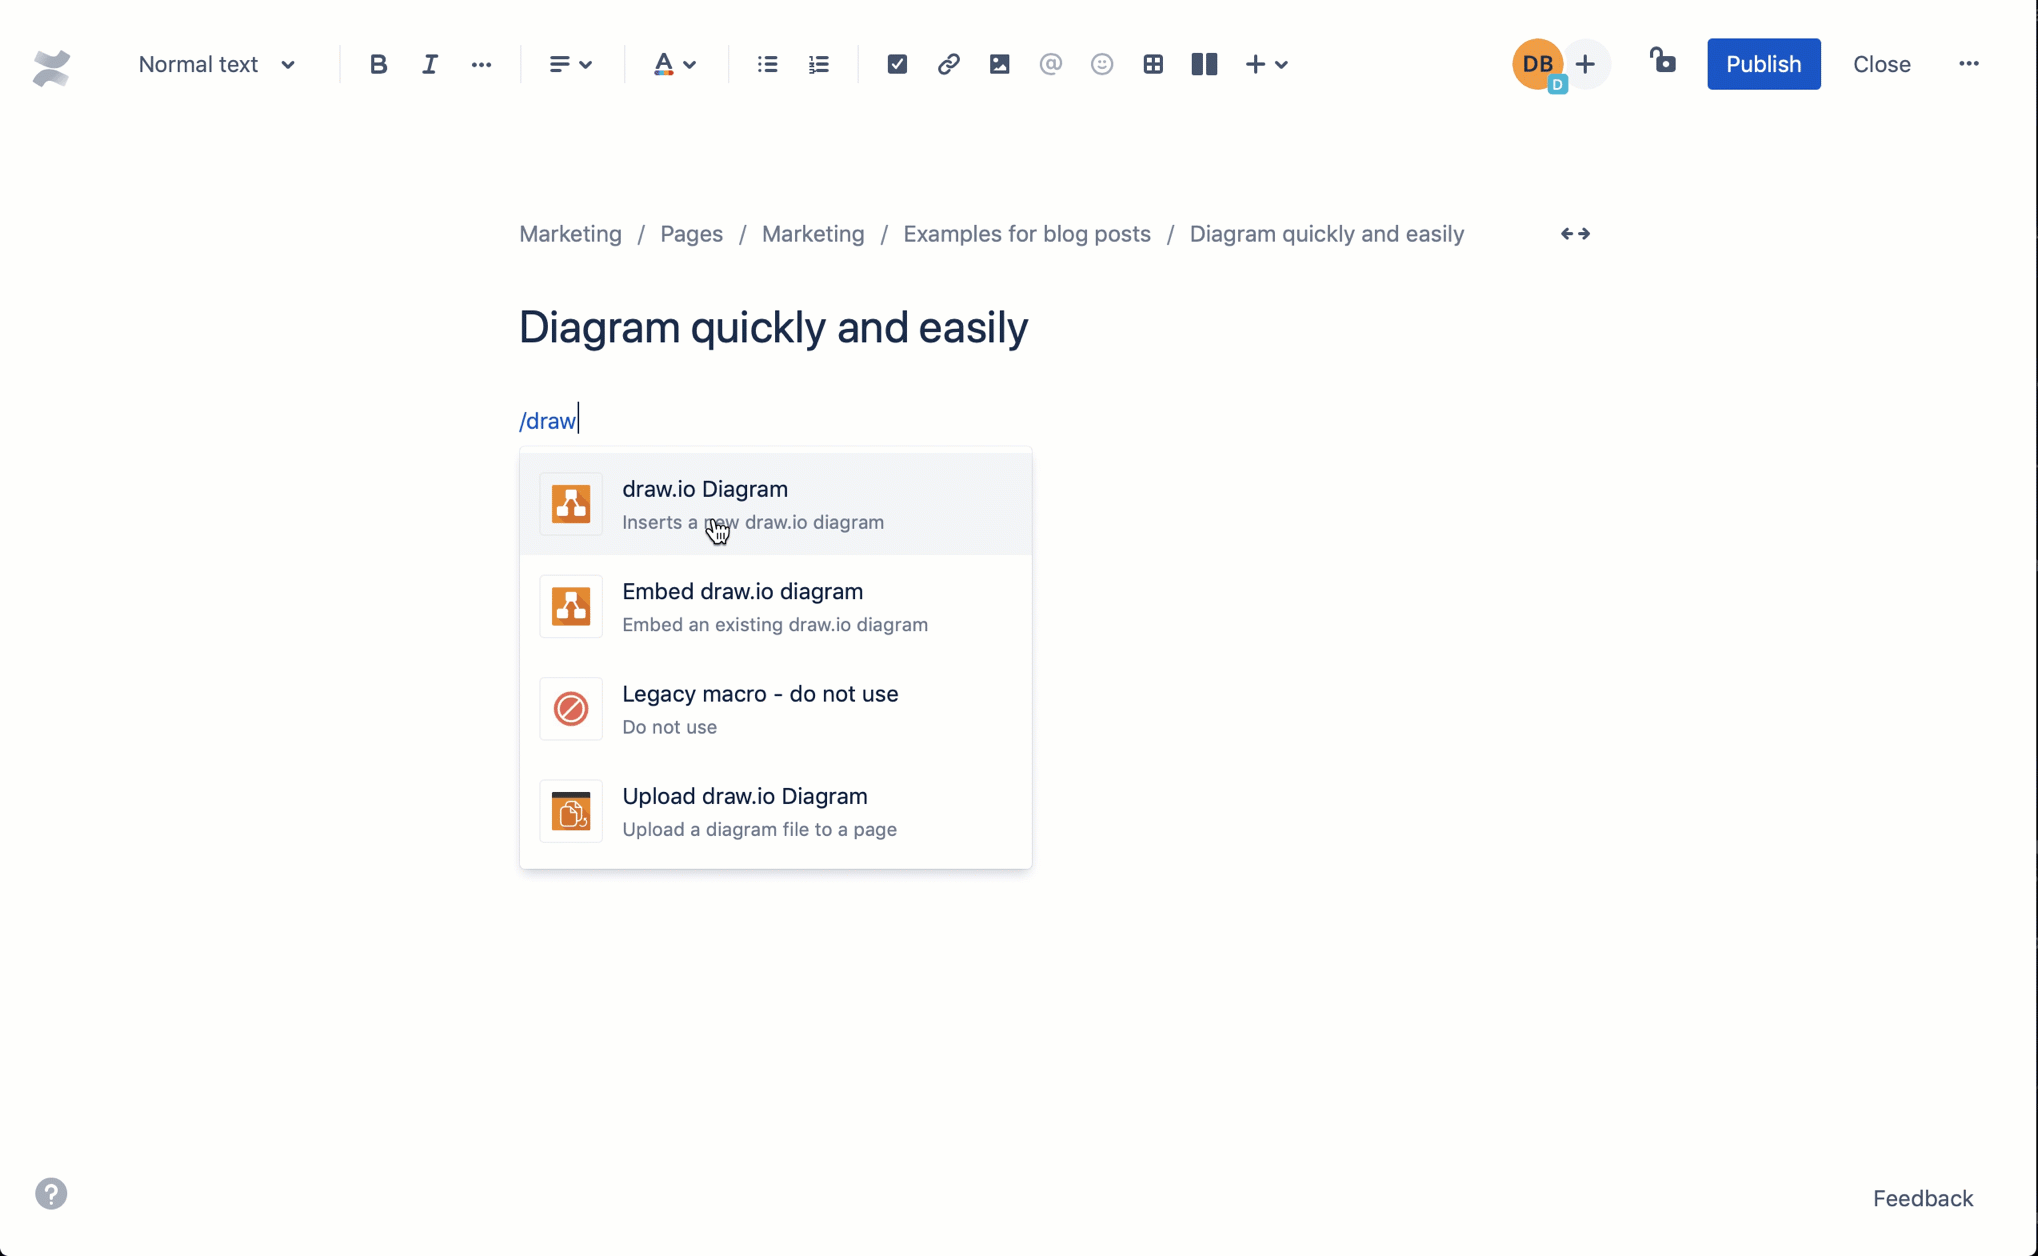2038x1256 pixels.
Task: Insert an emoji
Action: tap(1101, 64)
